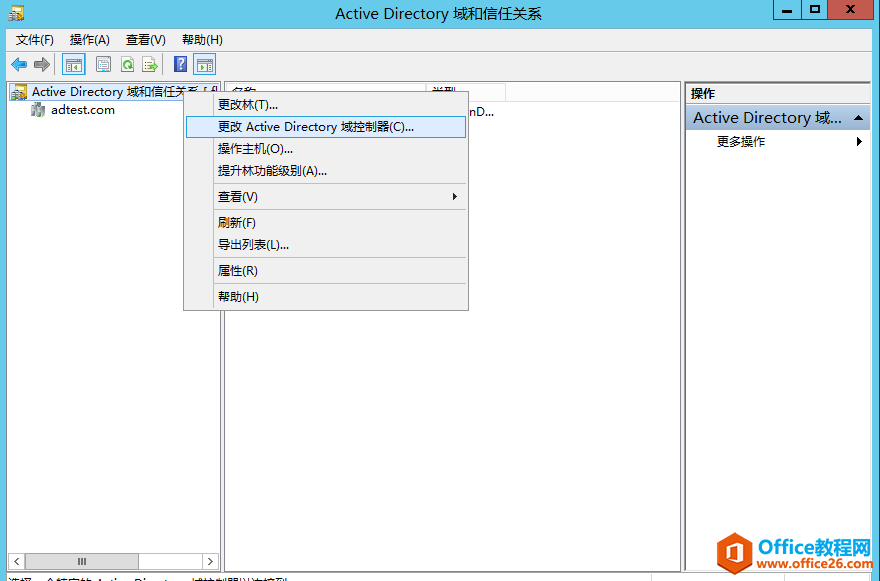Open the 帮助(H) menu in menu bar
This screenshot has width=880, height=581.
tap(203, 40)
